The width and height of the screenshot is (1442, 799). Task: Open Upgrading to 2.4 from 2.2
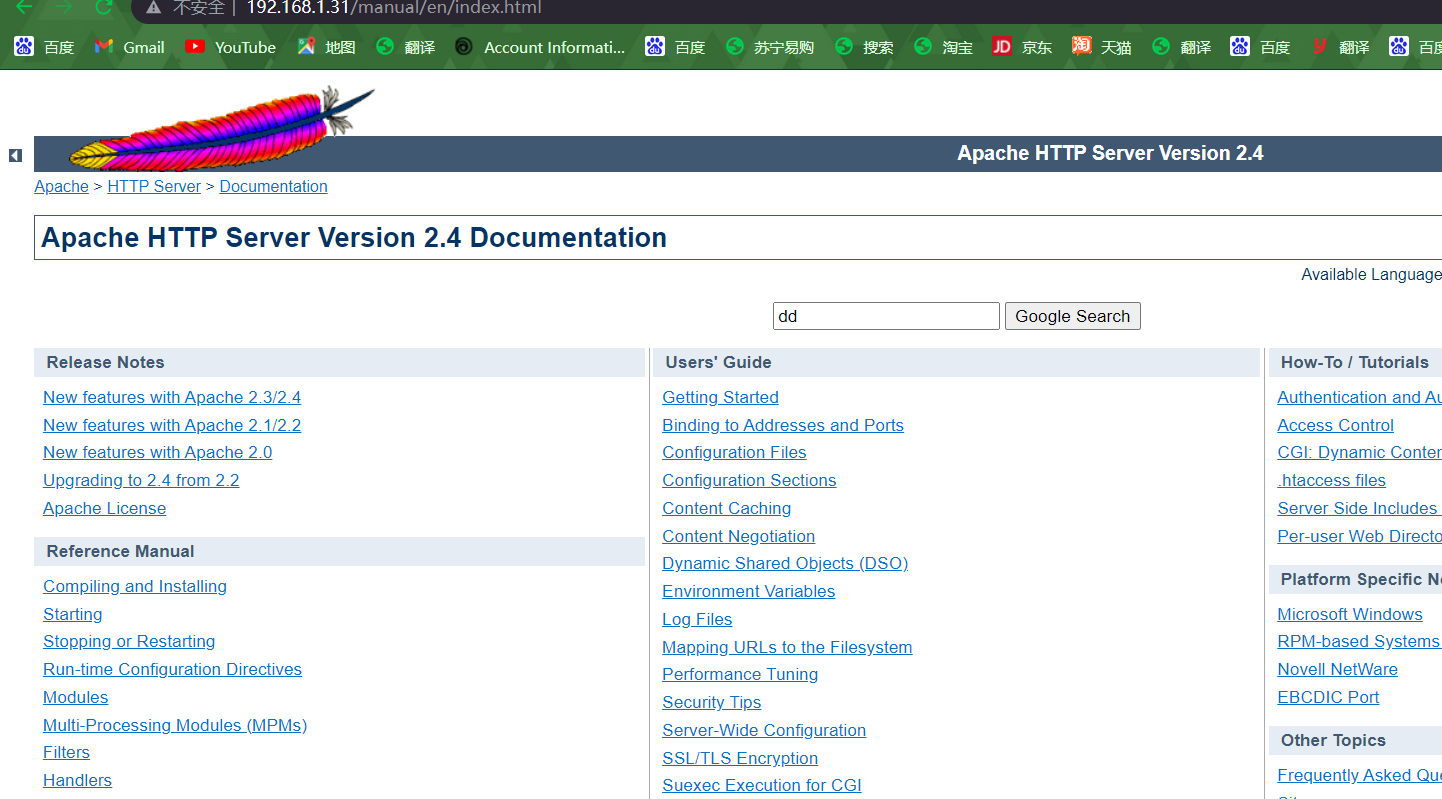[141, 480]
